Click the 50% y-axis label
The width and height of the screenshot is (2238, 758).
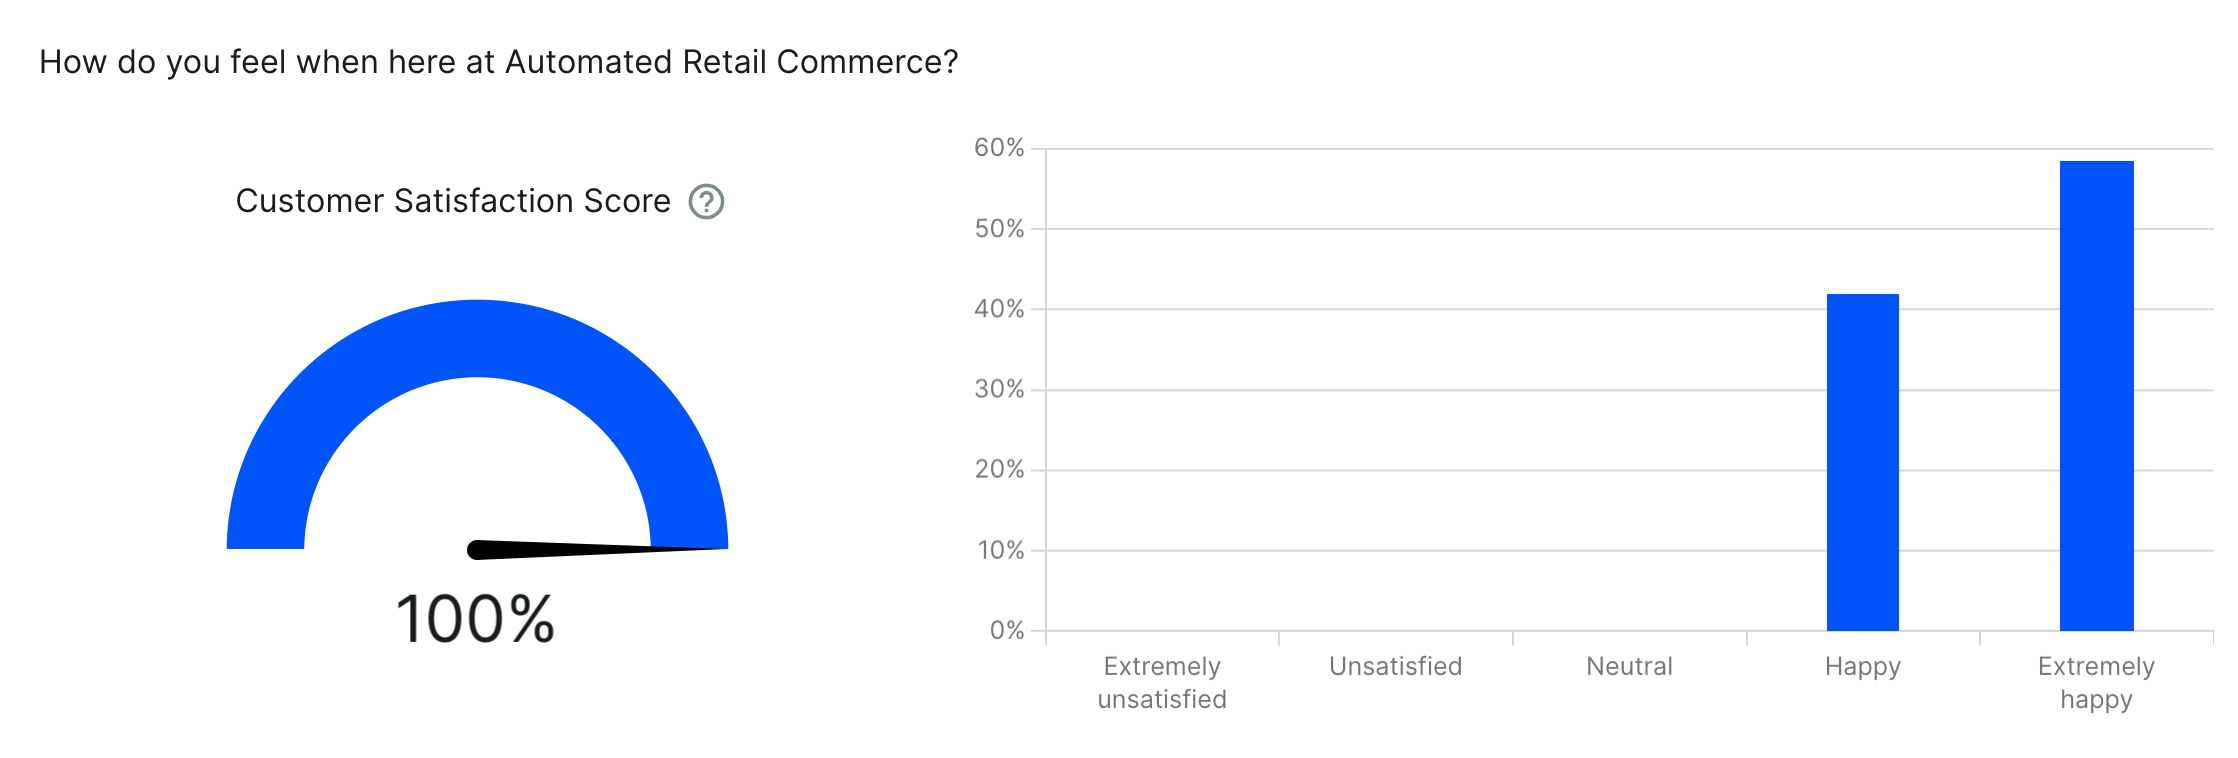[x=999, y=229]
